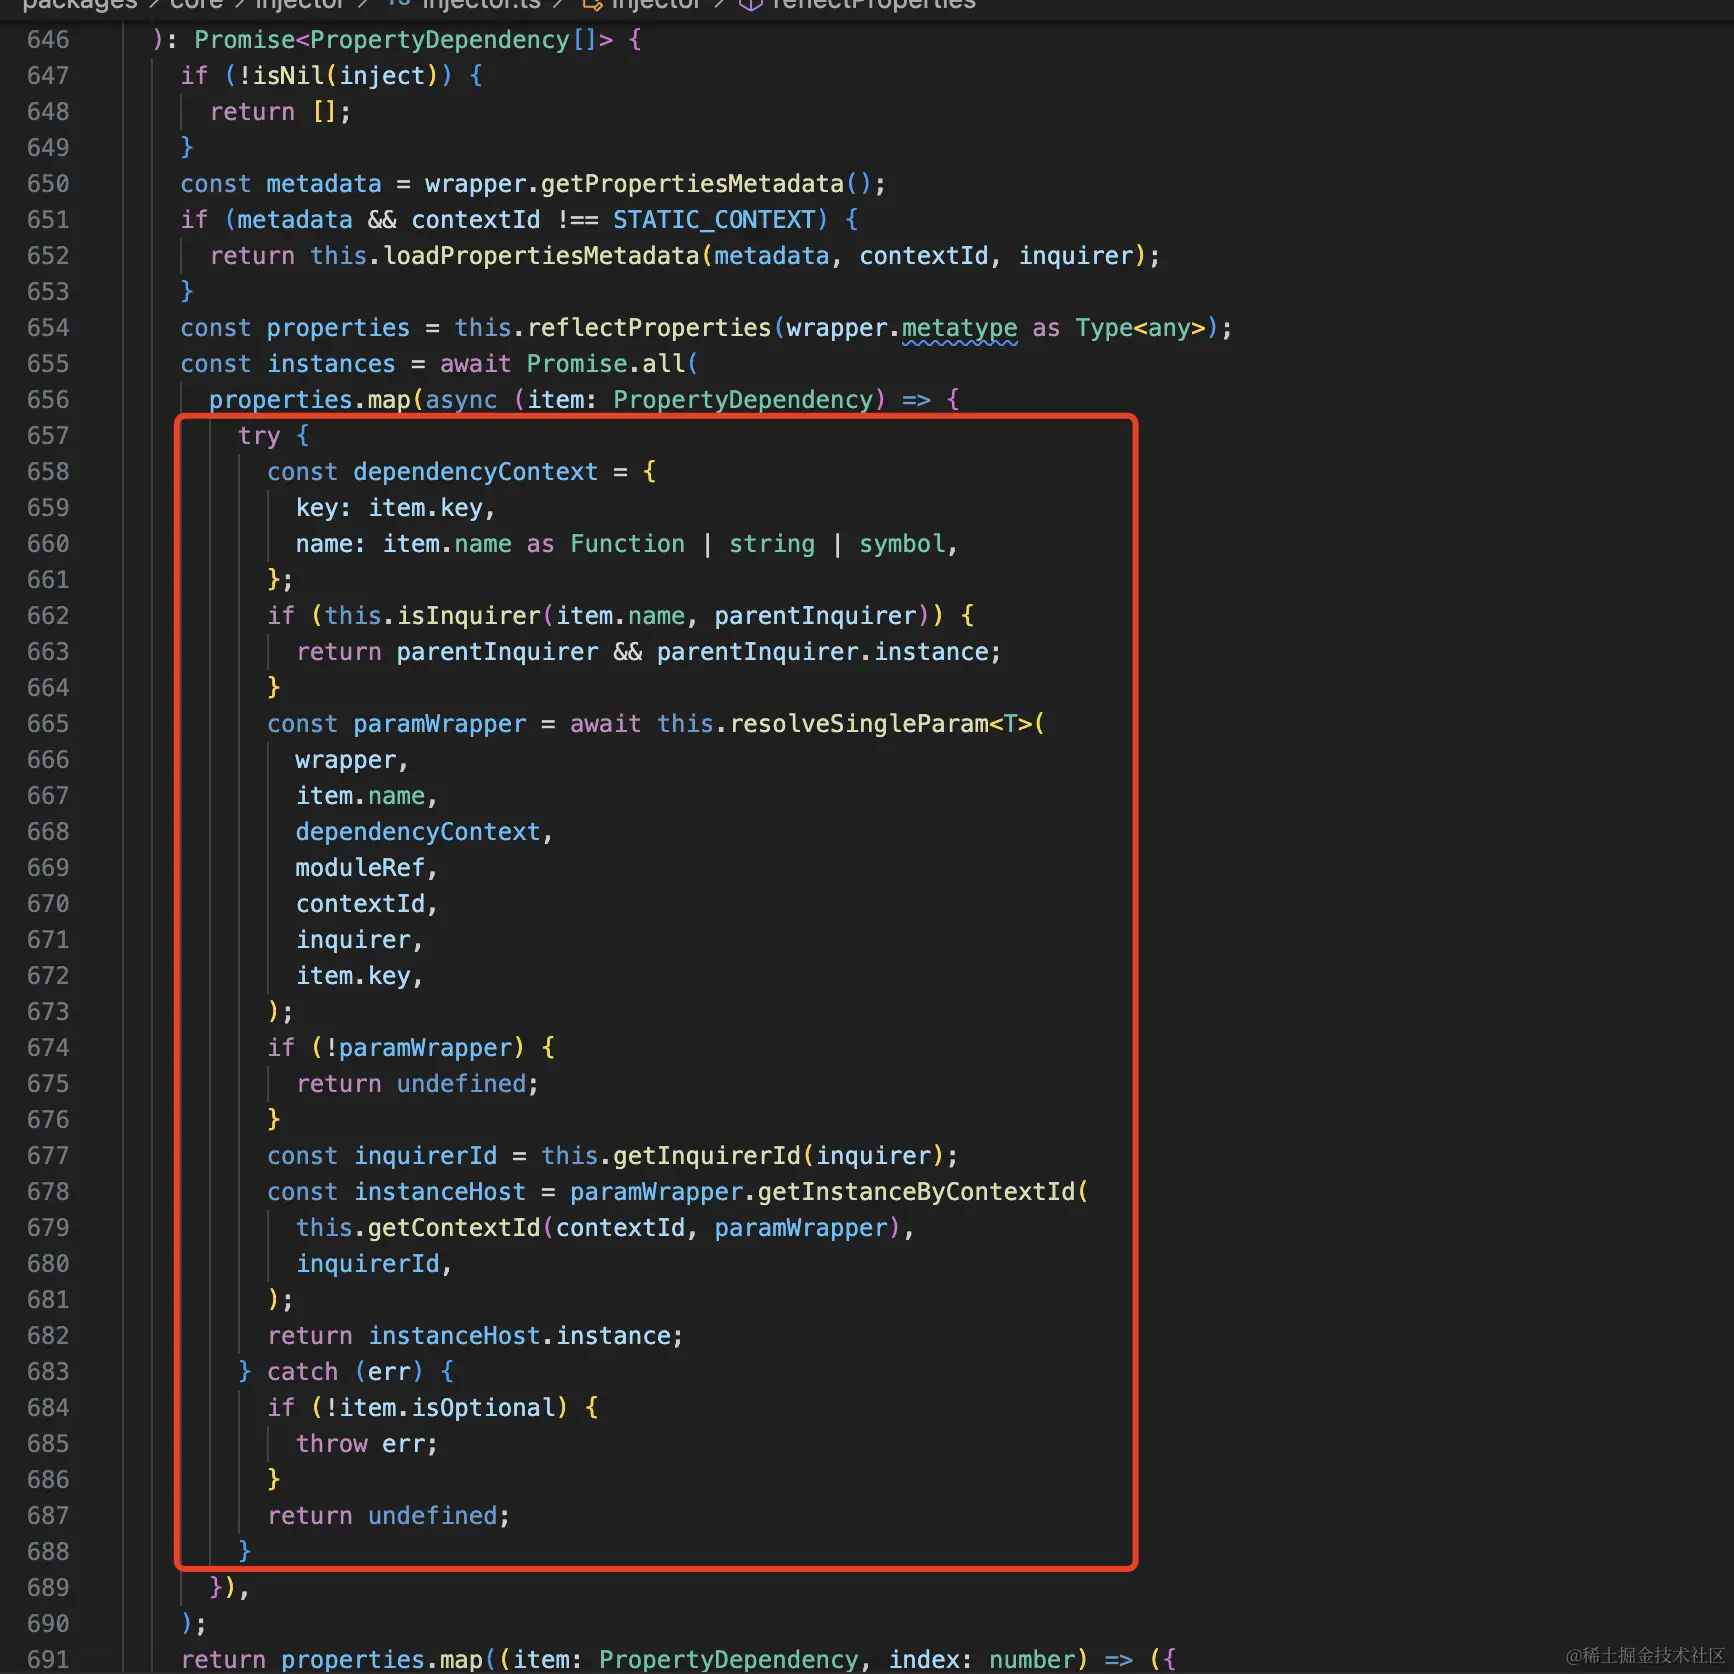Click 'undefined' on line 675
Image resolution: width=1734 pixels, height=1674 pixels.
click(461, 1084)
